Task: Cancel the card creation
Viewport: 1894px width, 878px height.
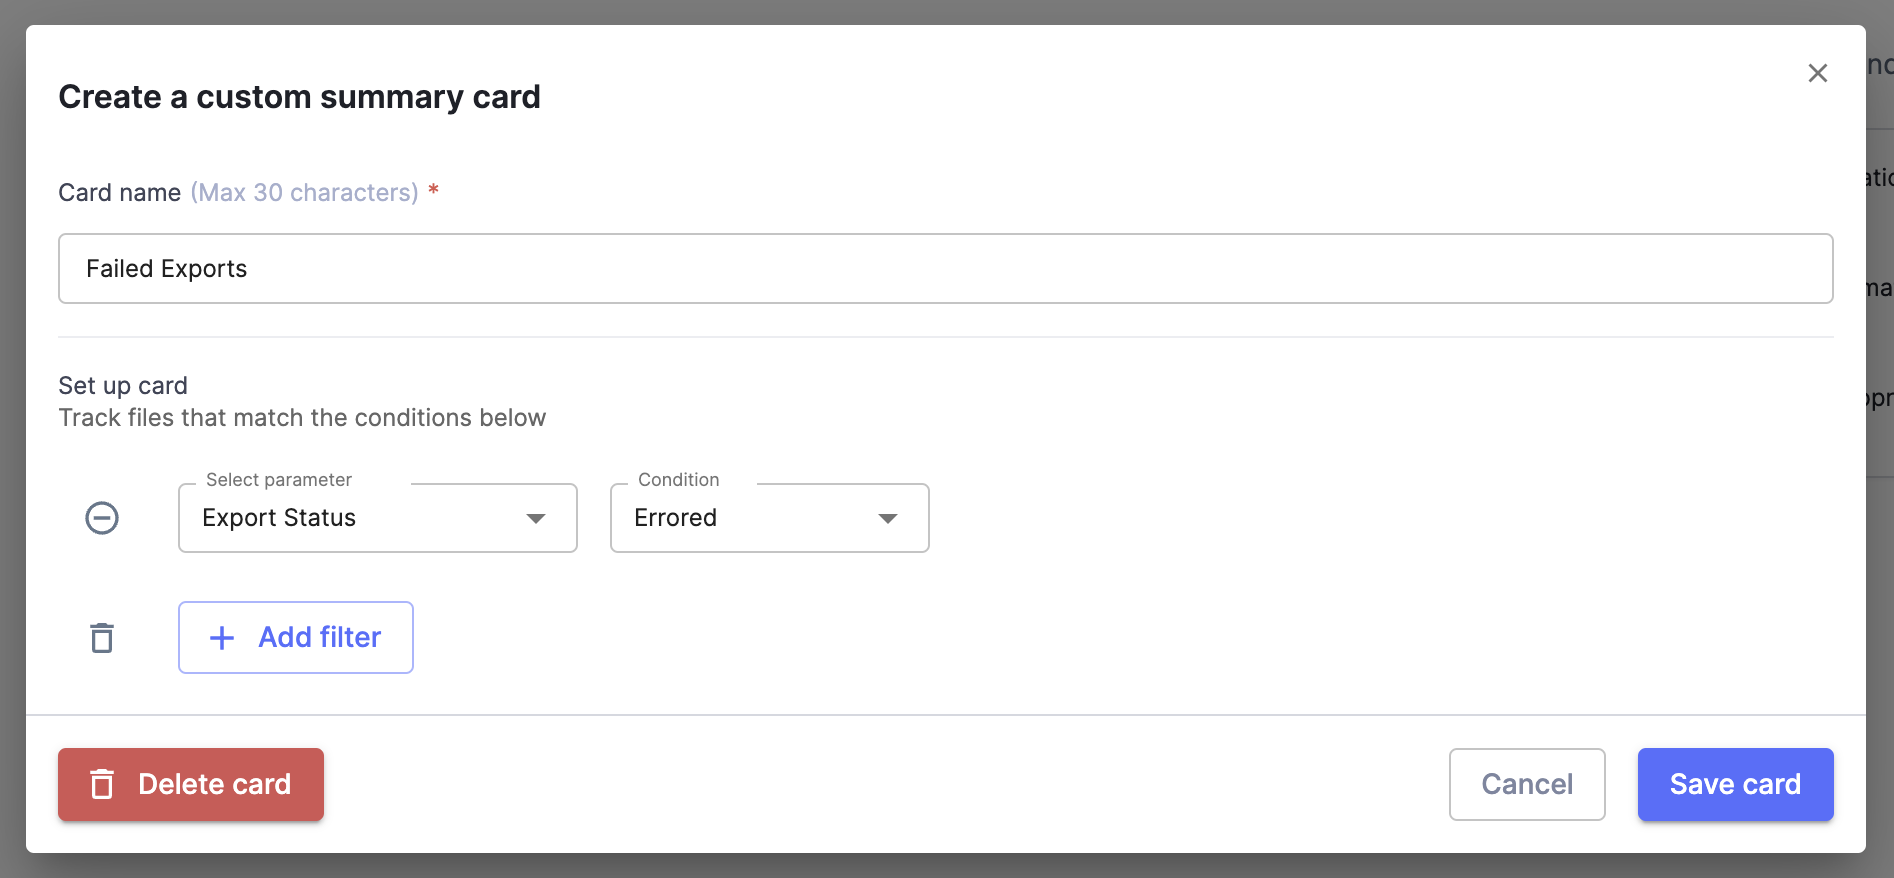Action: click(x=1527, y=784)
